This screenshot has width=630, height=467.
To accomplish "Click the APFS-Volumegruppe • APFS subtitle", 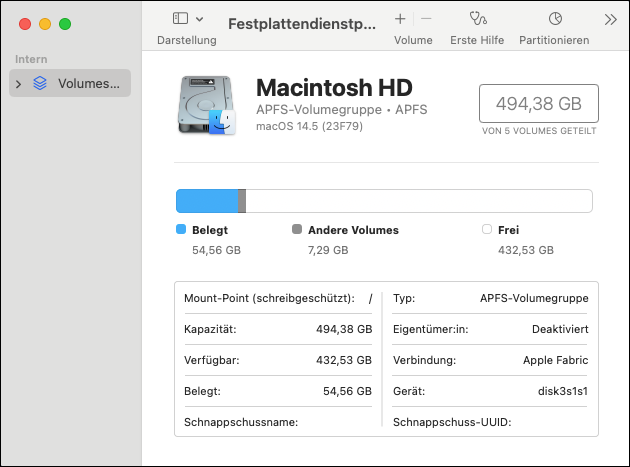I will pyautogui.click(x=342, y=109).
